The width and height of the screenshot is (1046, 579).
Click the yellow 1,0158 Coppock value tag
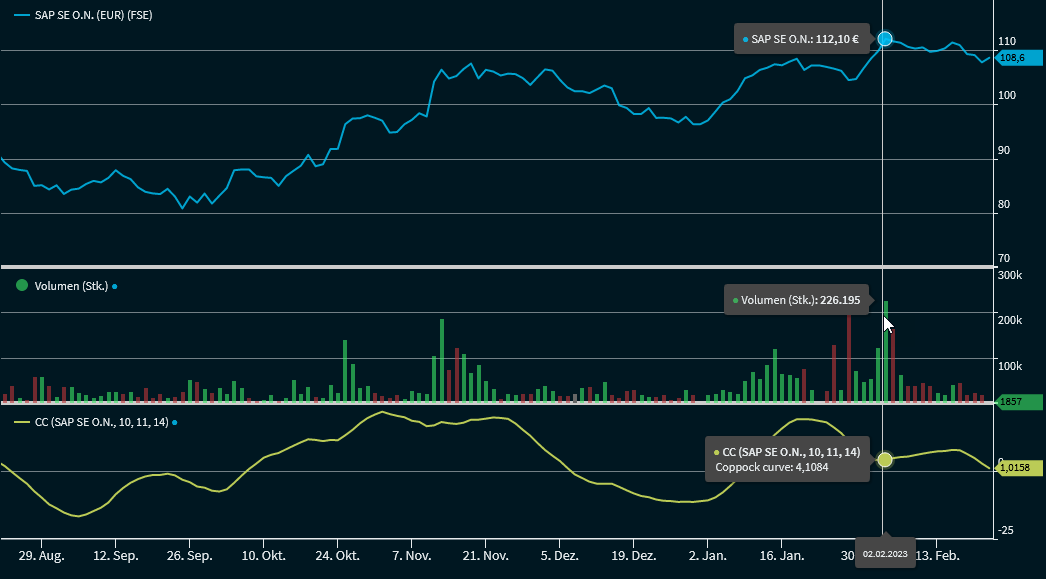tap(1017, 466)
